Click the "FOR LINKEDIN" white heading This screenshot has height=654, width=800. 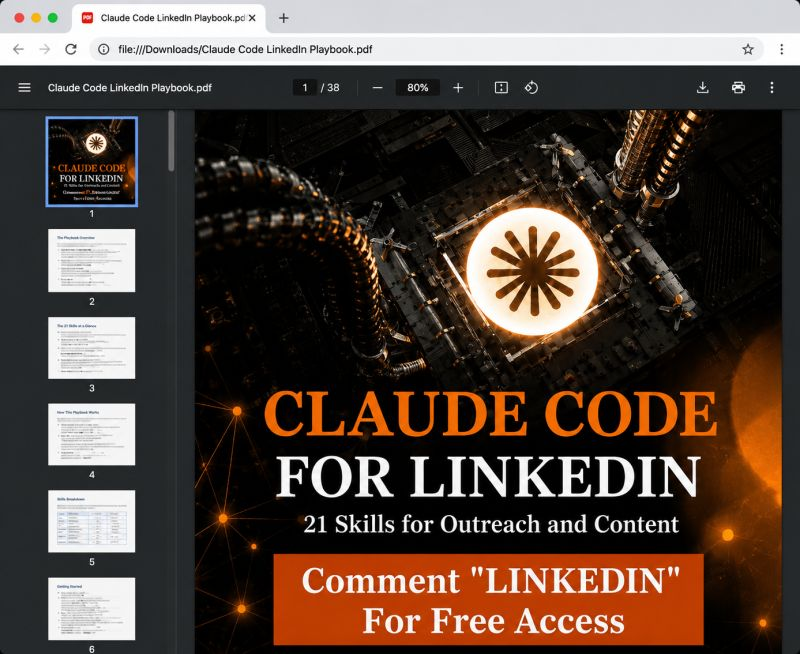click(488, 476)
